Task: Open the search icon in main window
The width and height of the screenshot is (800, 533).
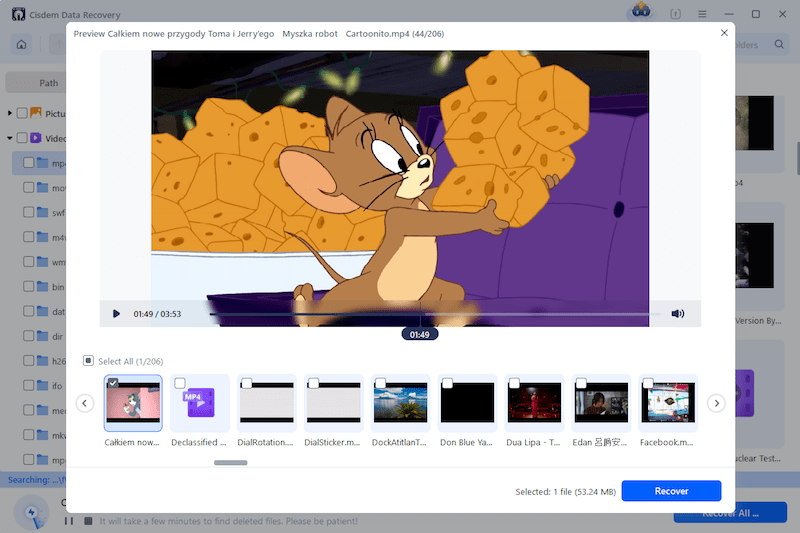Action: coord(779,44)
